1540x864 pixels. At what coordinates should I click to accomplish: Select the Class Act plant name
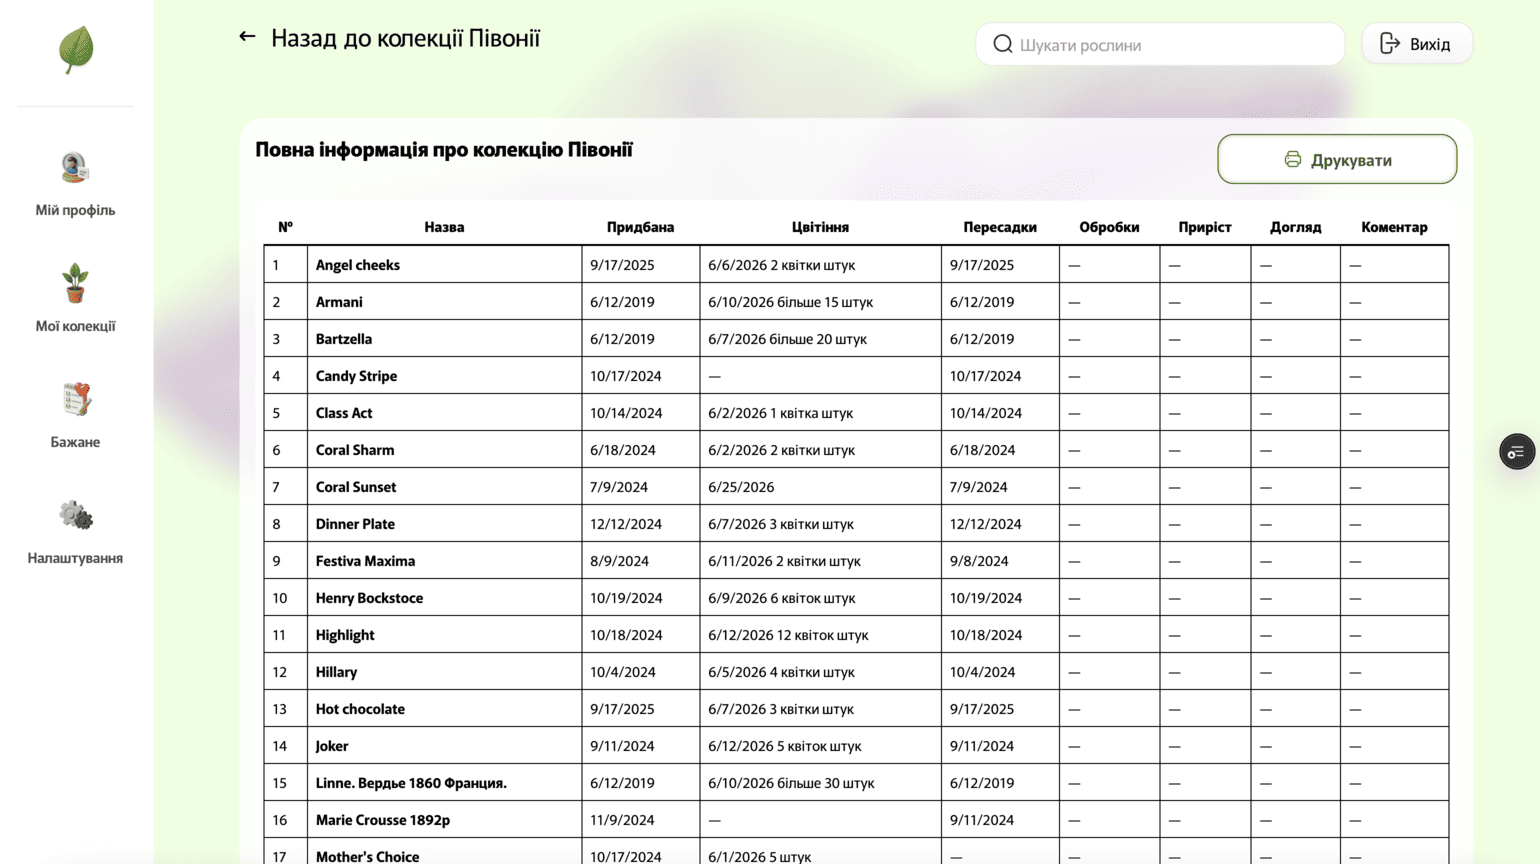pyautogui.click(x=344, y=413)
